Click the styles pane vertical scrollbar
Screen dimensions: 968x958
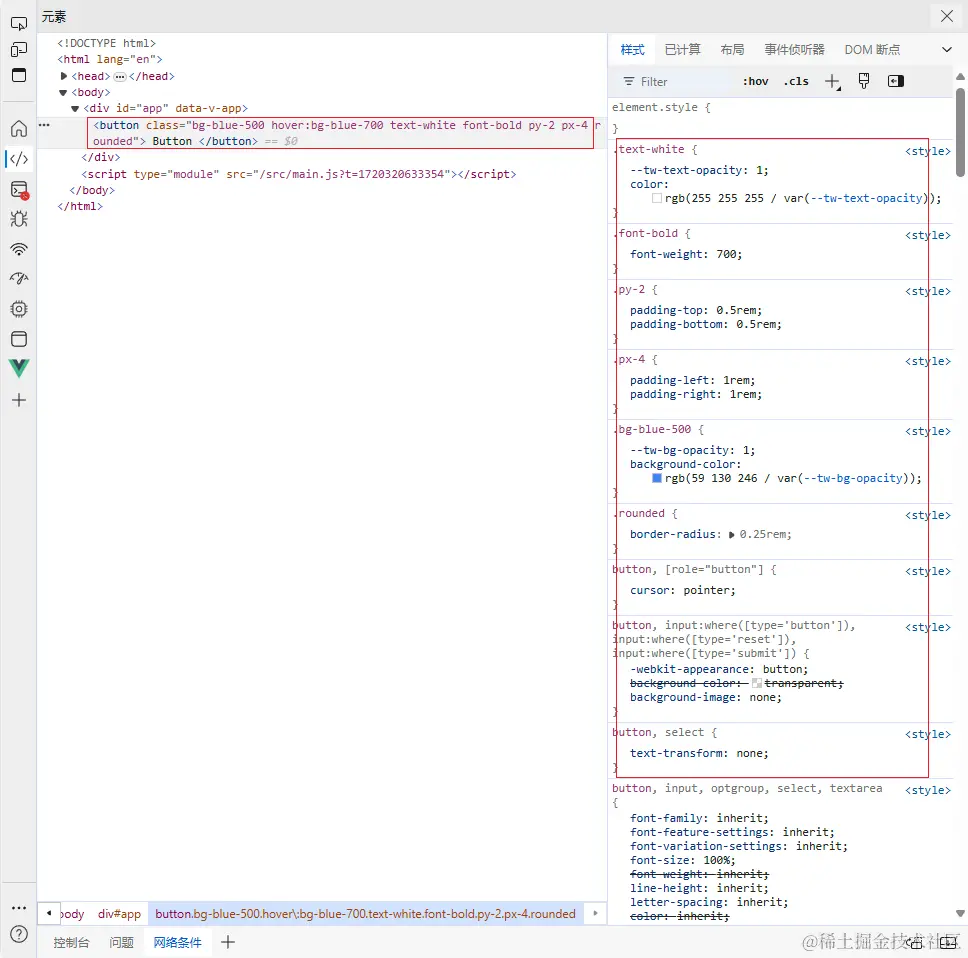coord(961,133)
